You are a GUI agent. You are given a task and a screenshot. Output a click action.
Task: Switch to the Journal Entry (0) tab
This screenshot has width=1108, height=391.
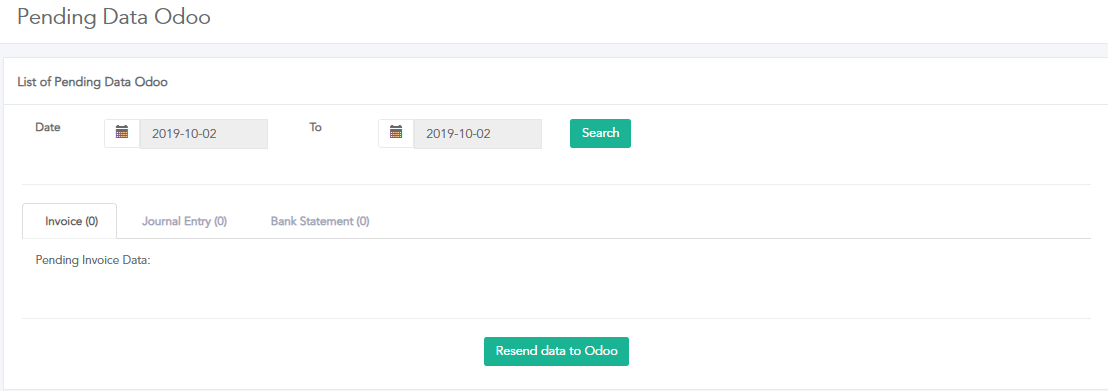point(184,221)
